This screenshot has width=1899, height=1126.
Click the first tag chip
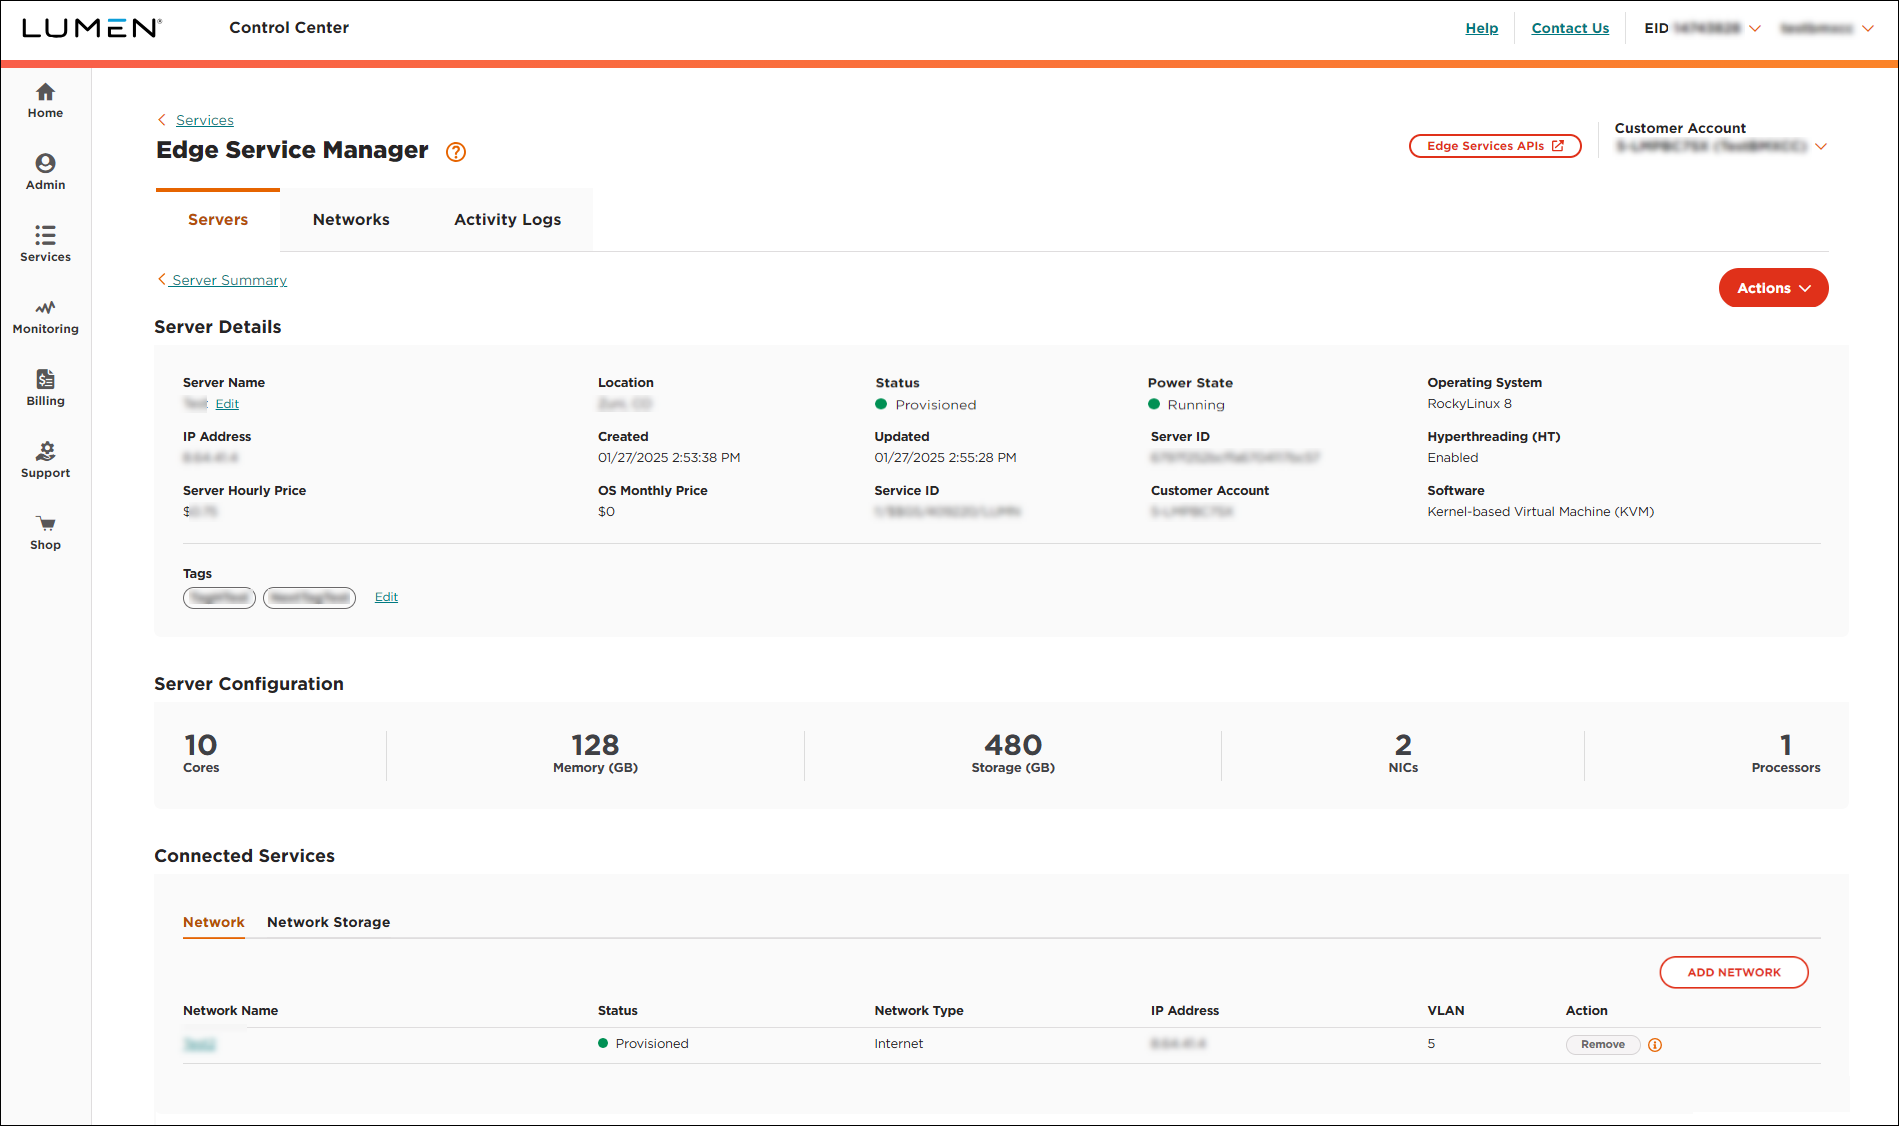[x=219, y=598]
